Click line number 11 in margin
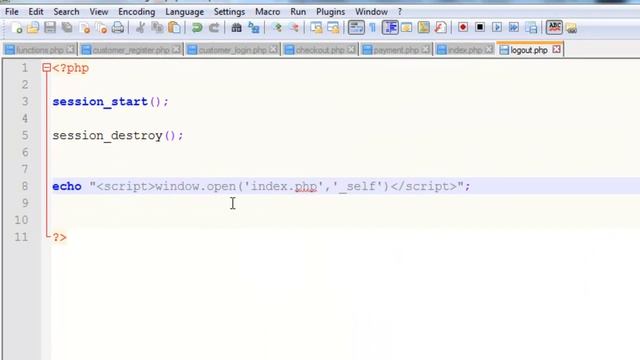The image size is (640, 360). 21,237
